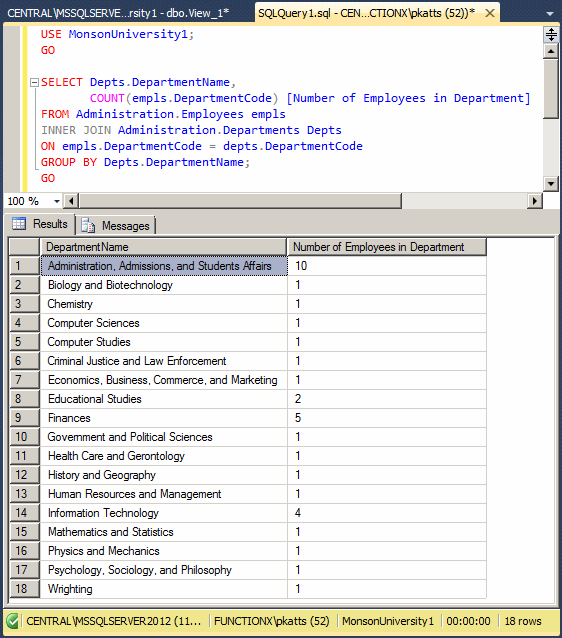Open the Results tab

tap(40, 224)
